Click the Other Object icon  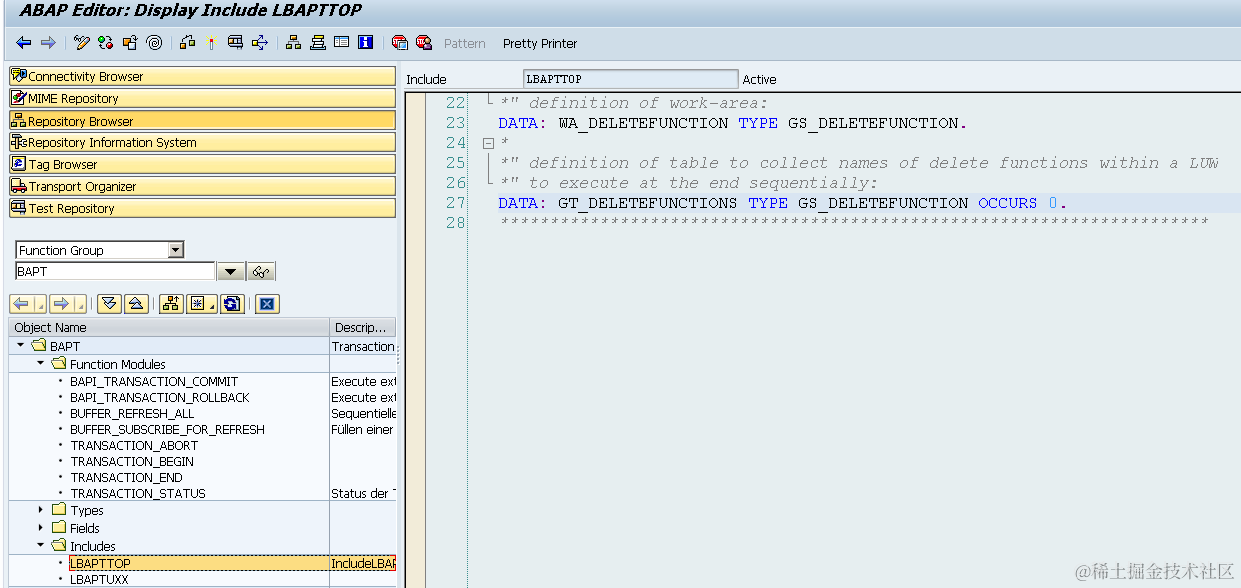(130, 43)
